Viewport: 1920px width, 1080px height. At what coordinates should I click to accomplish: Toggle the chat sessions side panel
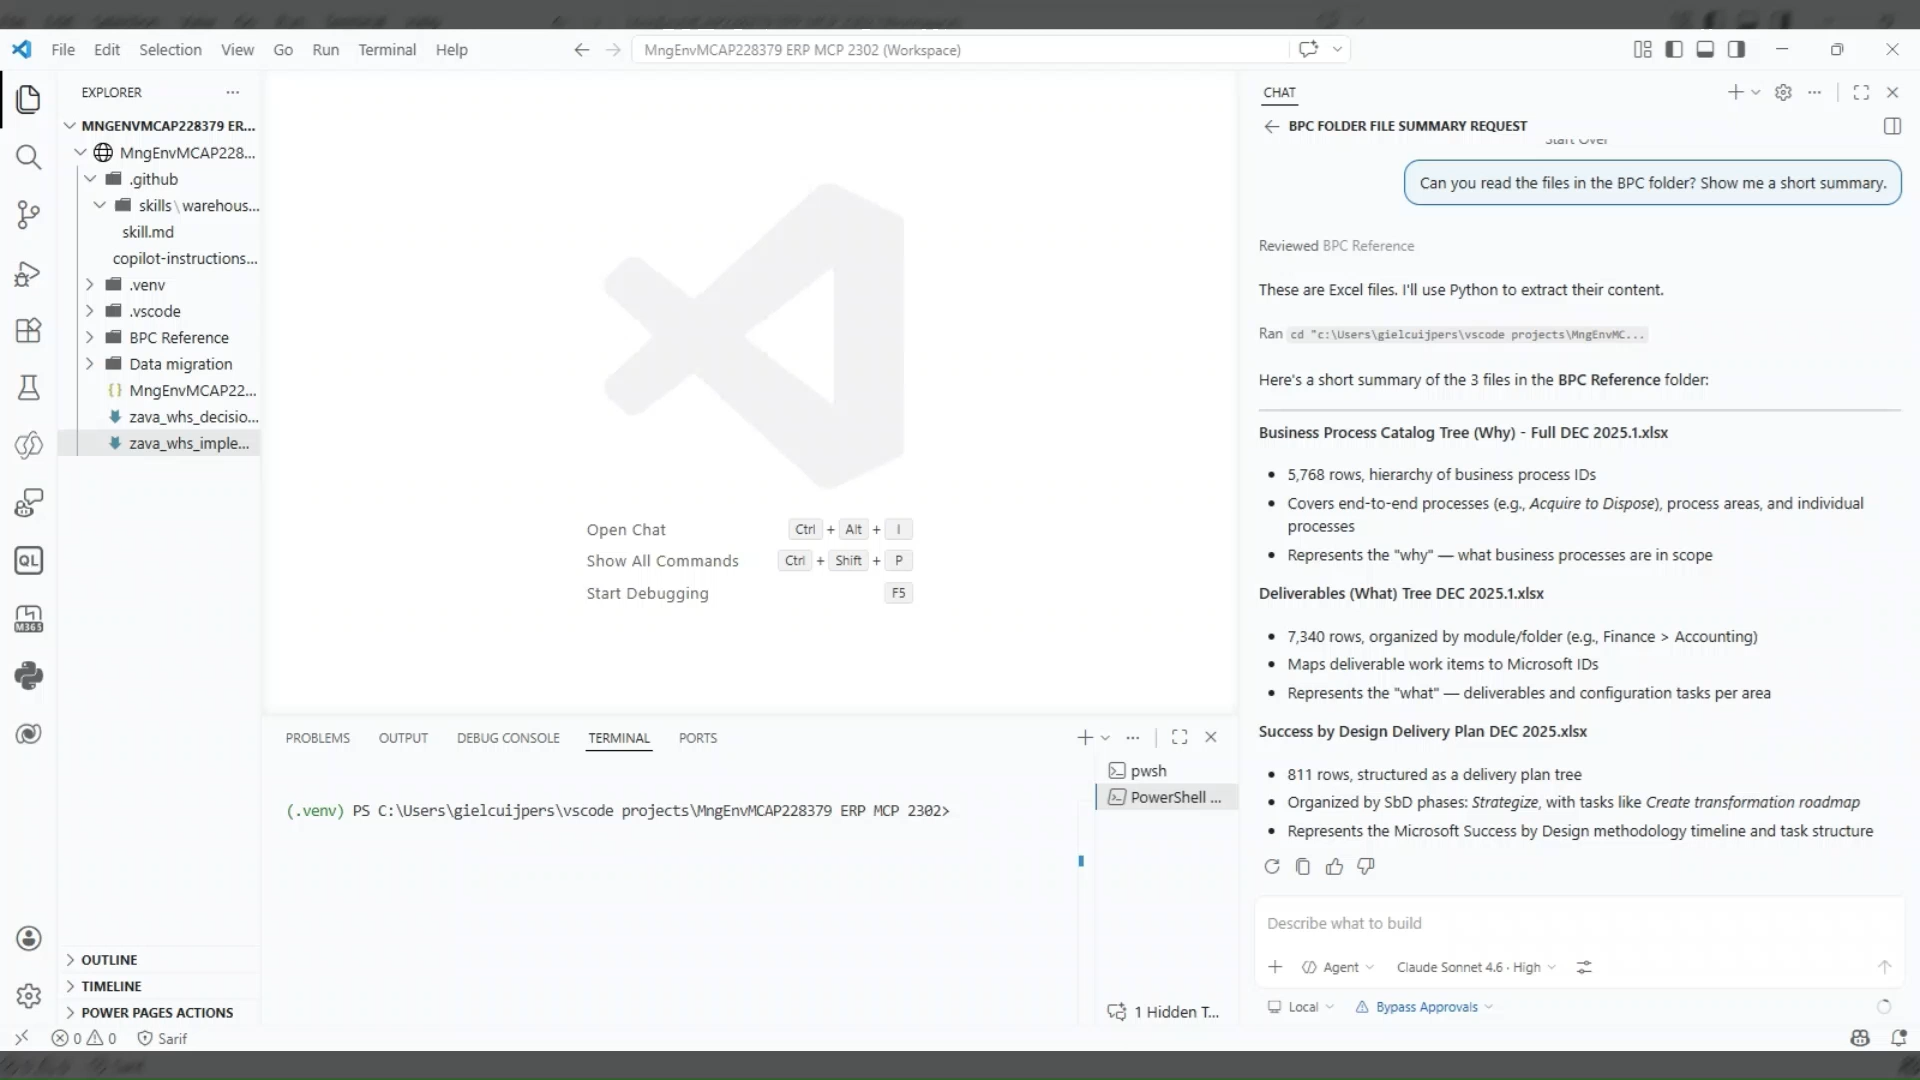(x=1892, y=126)
